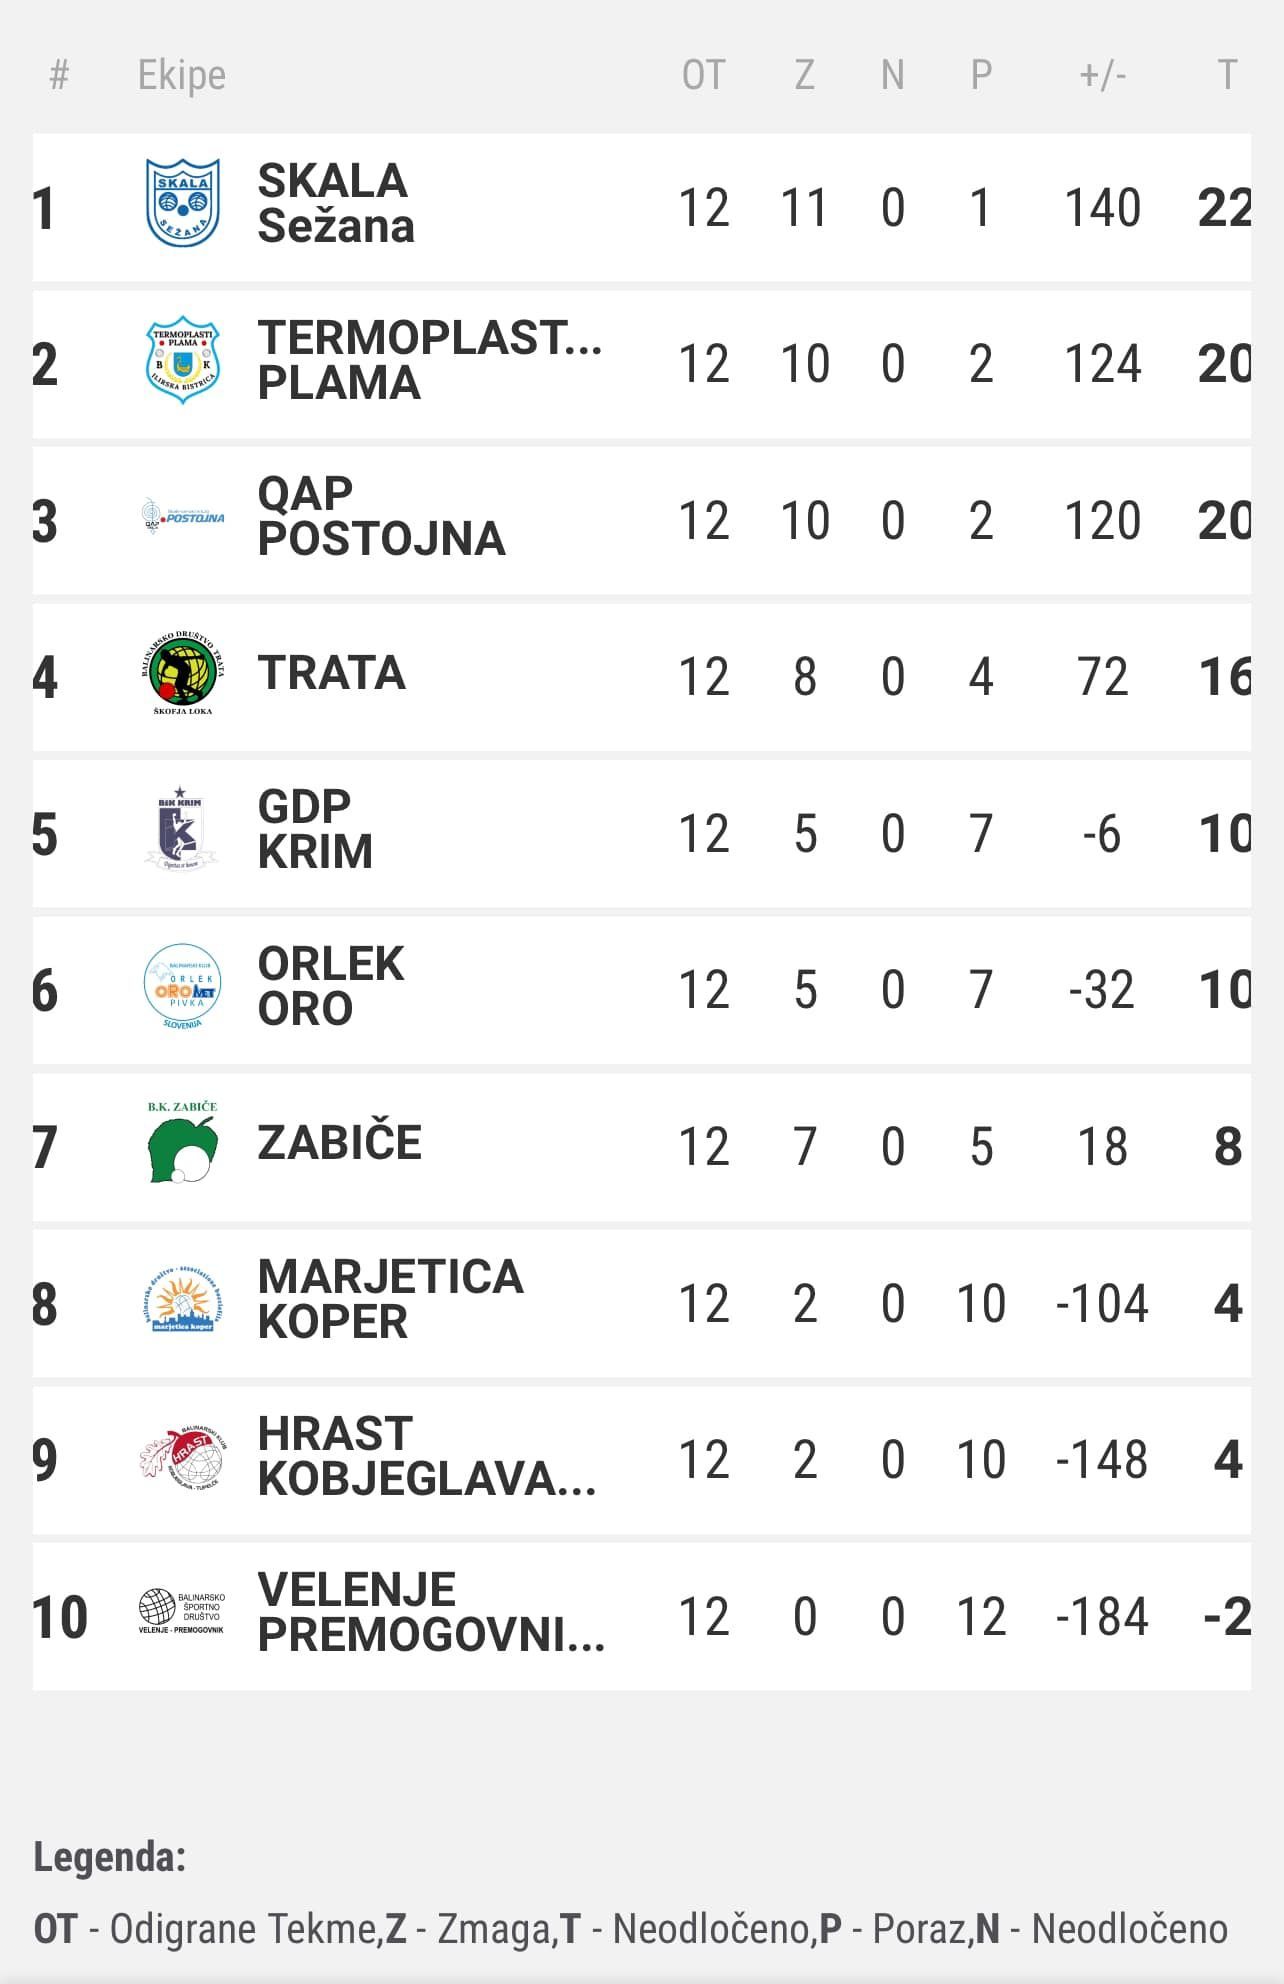Tap the Marjetica Koper sun logo
Viewport: 1284px width, 1984px height.
(182, 1300)
